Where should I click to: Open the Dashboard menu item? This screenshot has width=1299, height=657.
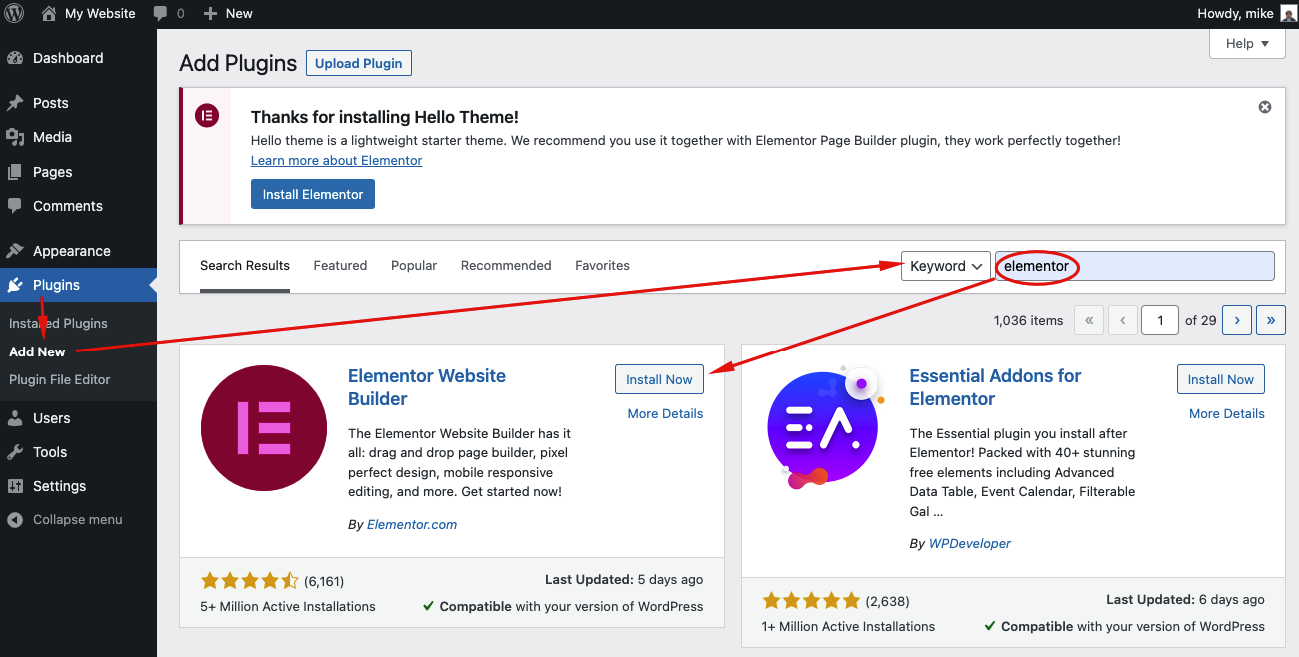coord(78,58)
